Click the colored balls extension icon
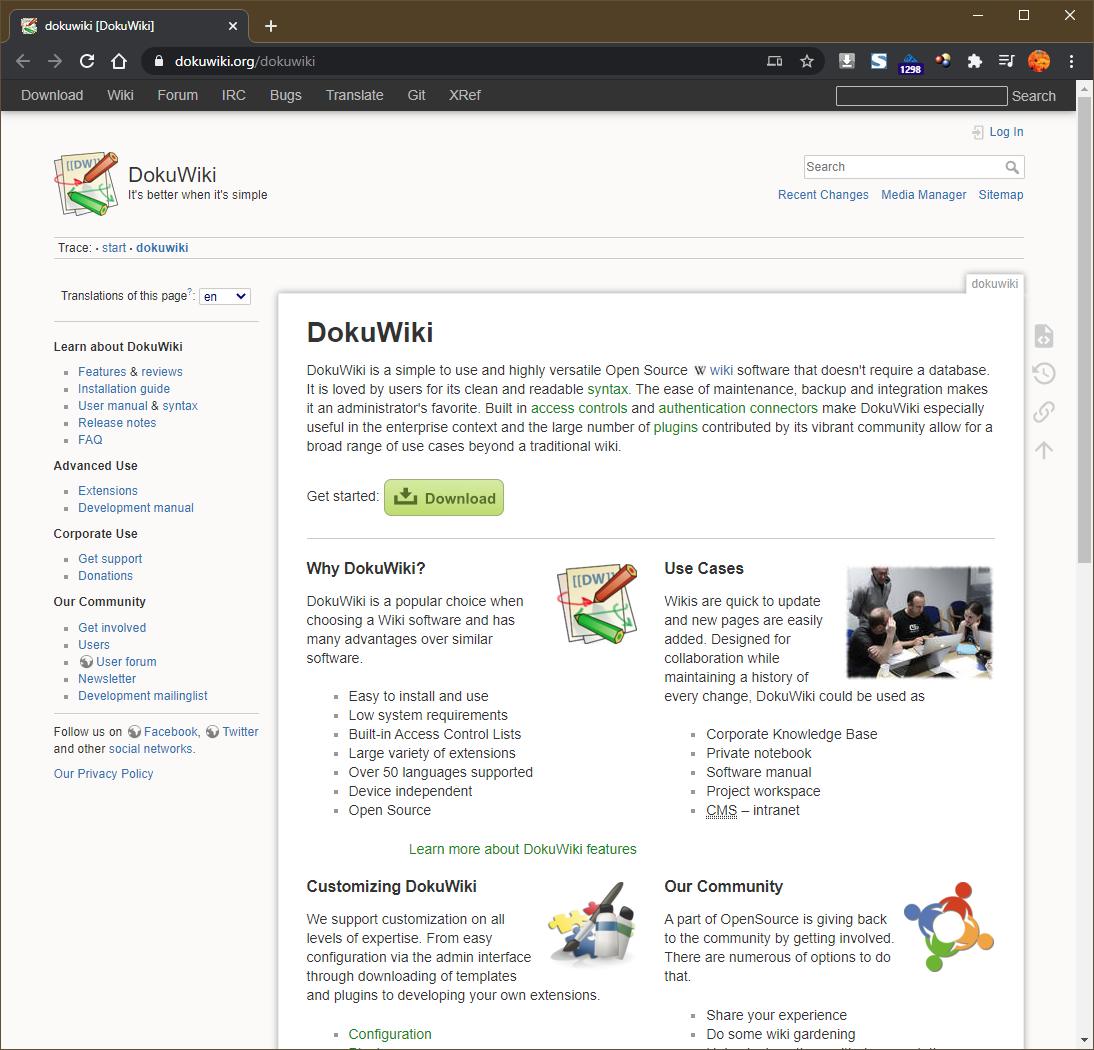The image size is (1094, 1050). pos(943,61)
